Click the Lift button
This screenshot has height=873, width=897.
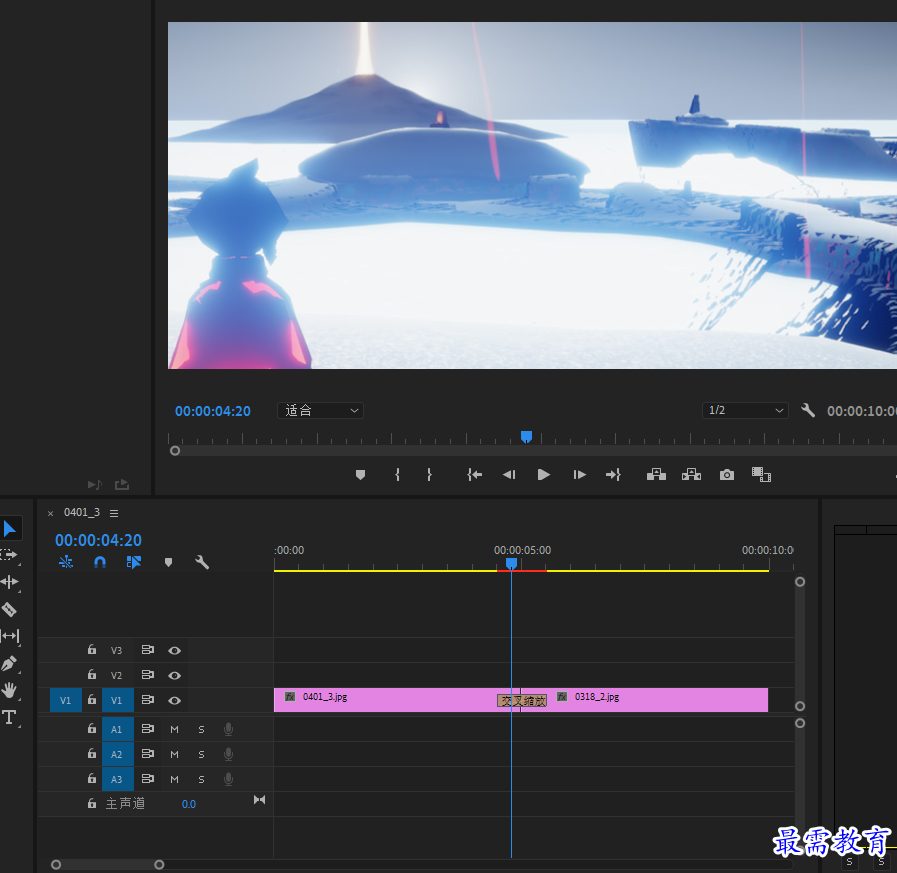[x=656, y=474]
